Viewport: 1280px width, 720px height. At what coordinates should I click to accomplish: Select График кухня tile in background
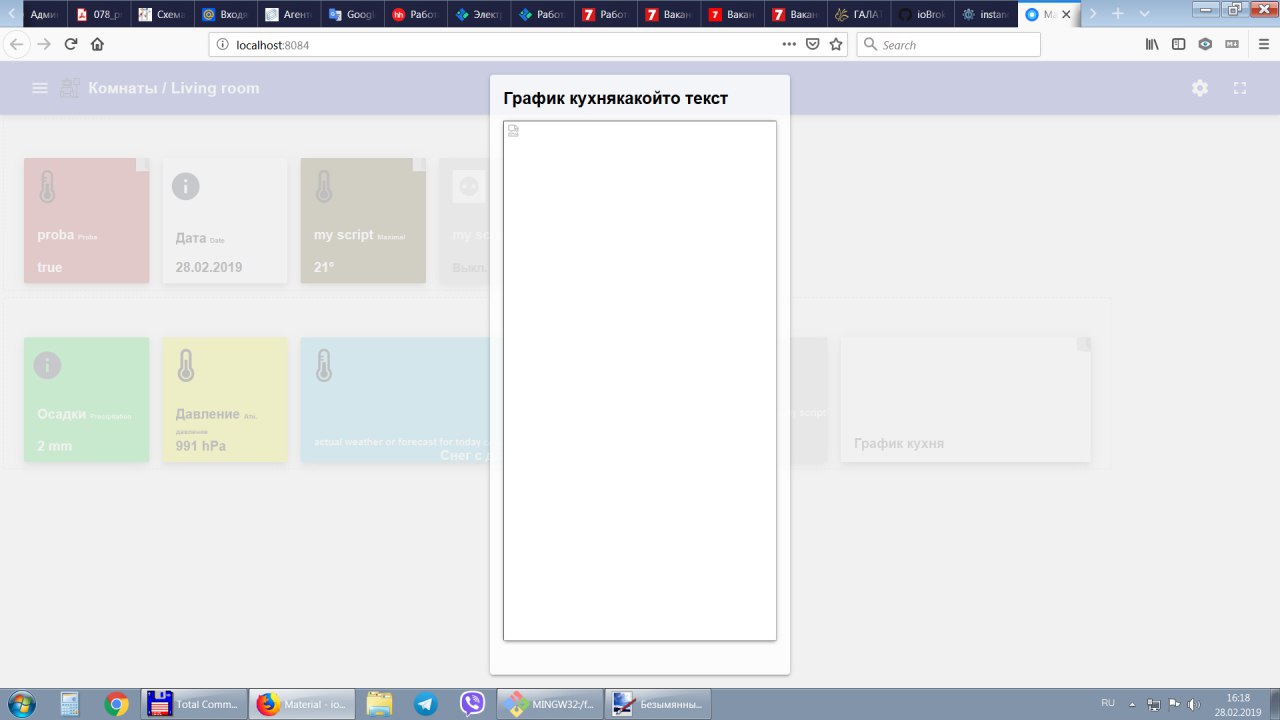965,400
